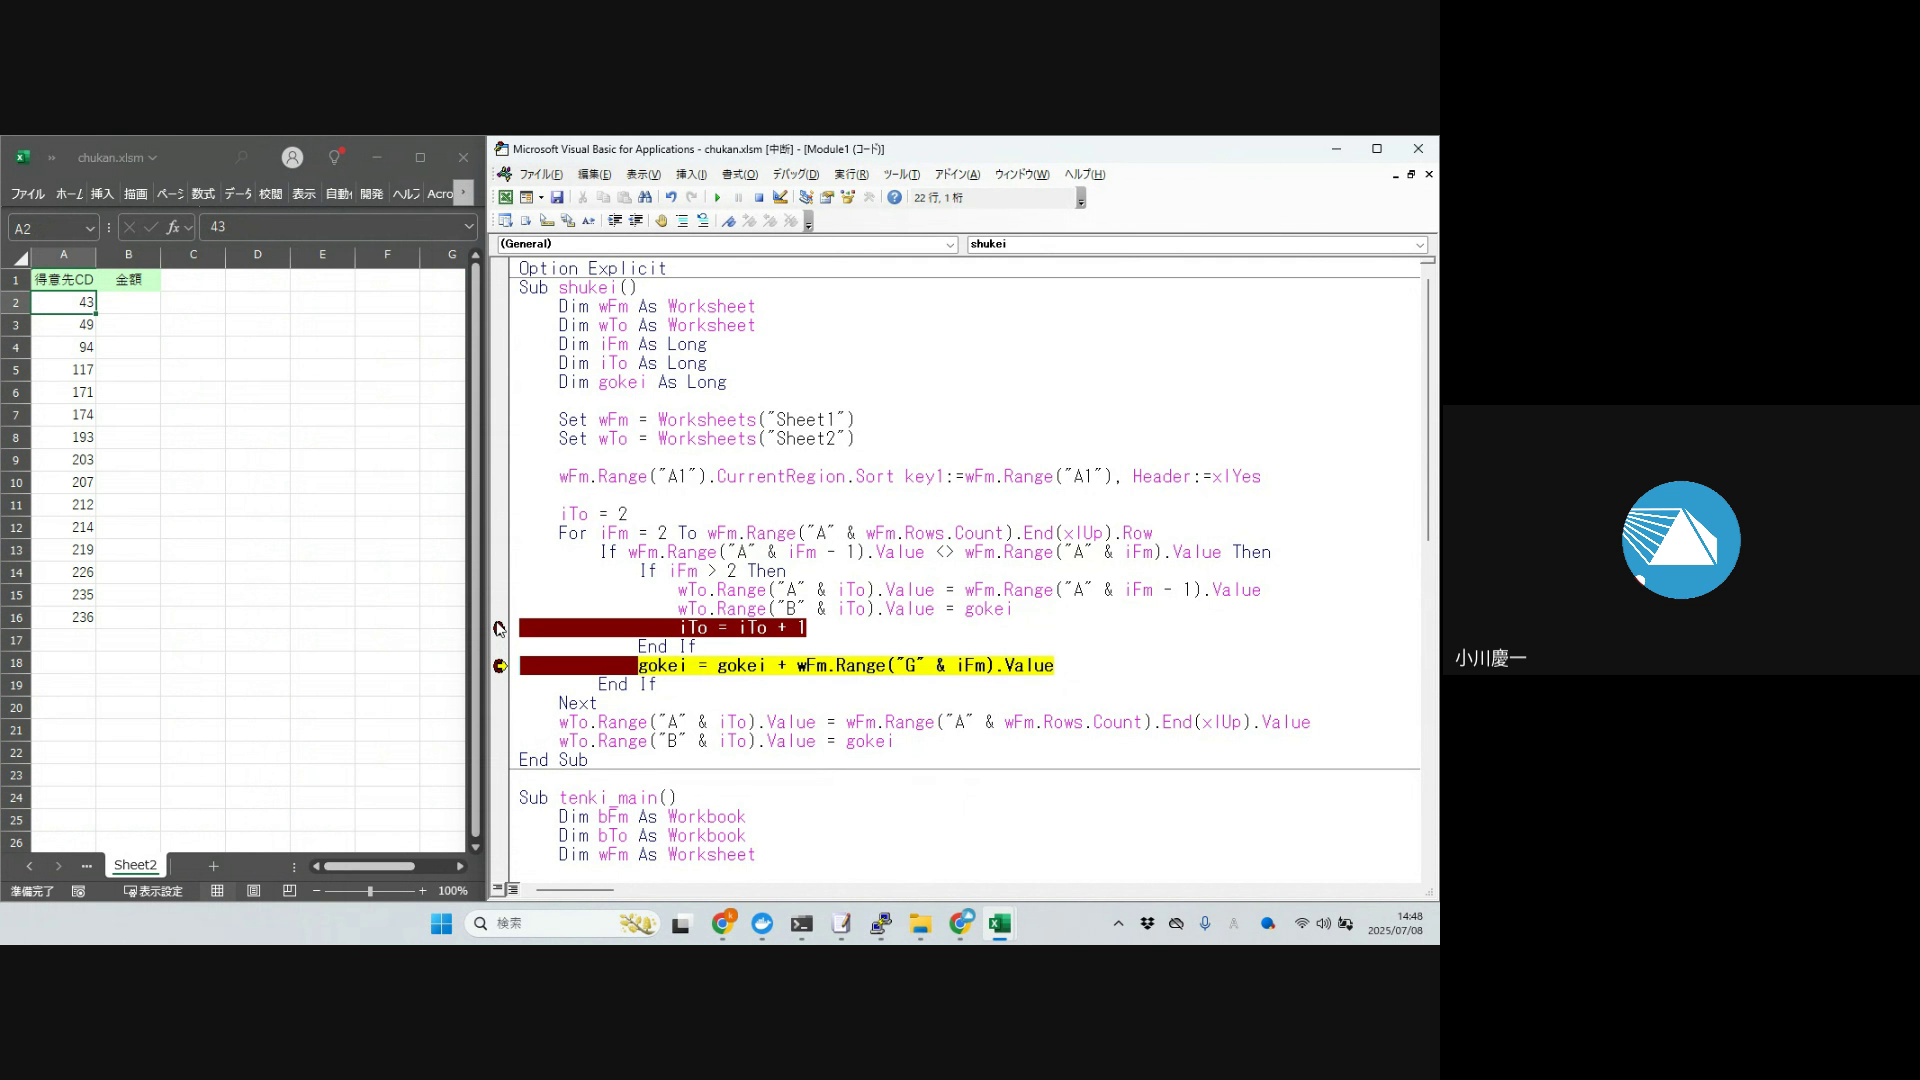Switch to Normal view in Excel status bar

[217, 891]
